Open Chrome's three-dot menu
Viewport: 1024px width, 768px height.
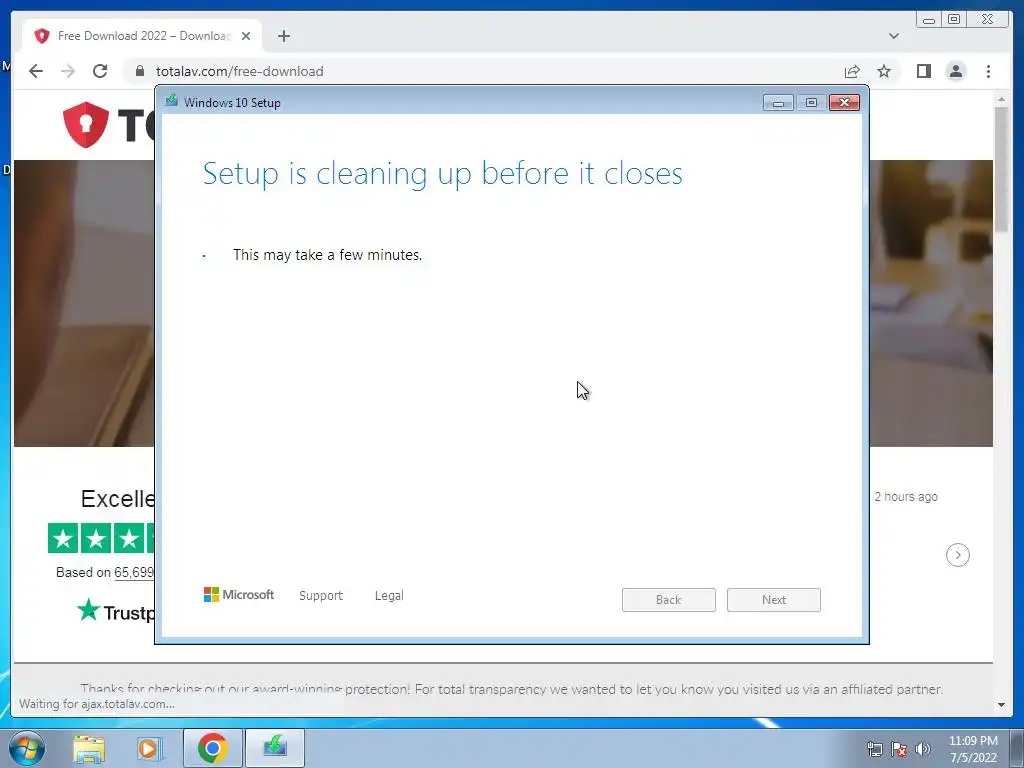tap(988, 71)
